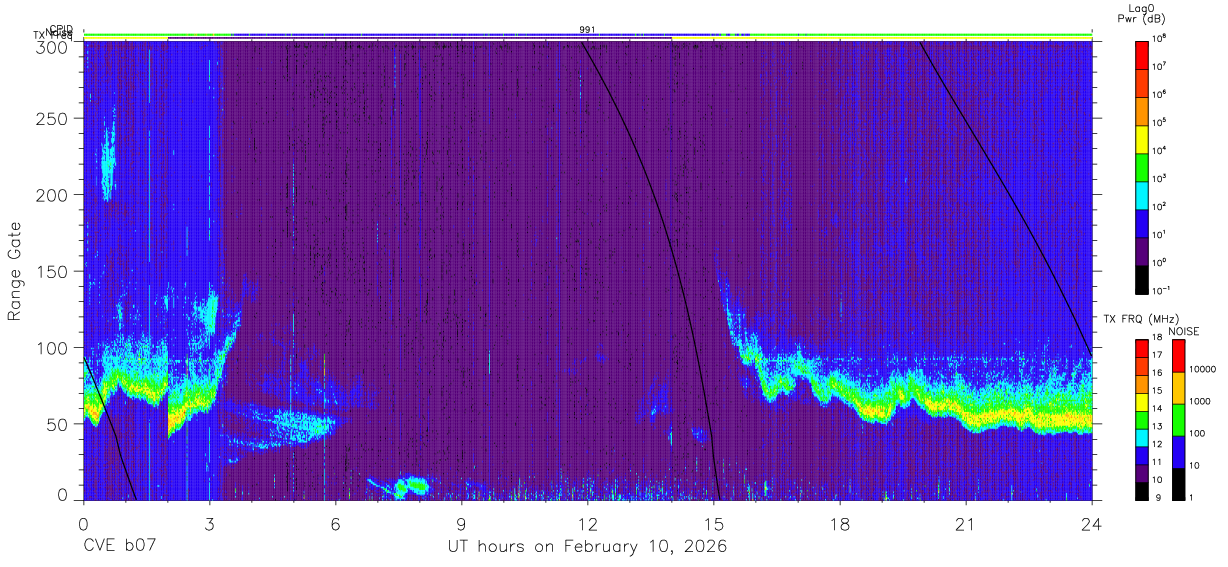This screenshot has width=1228, height=567.
Task: Click the top exponent label of Lag0 Pwr colorbar
Action: [1160, 38]
